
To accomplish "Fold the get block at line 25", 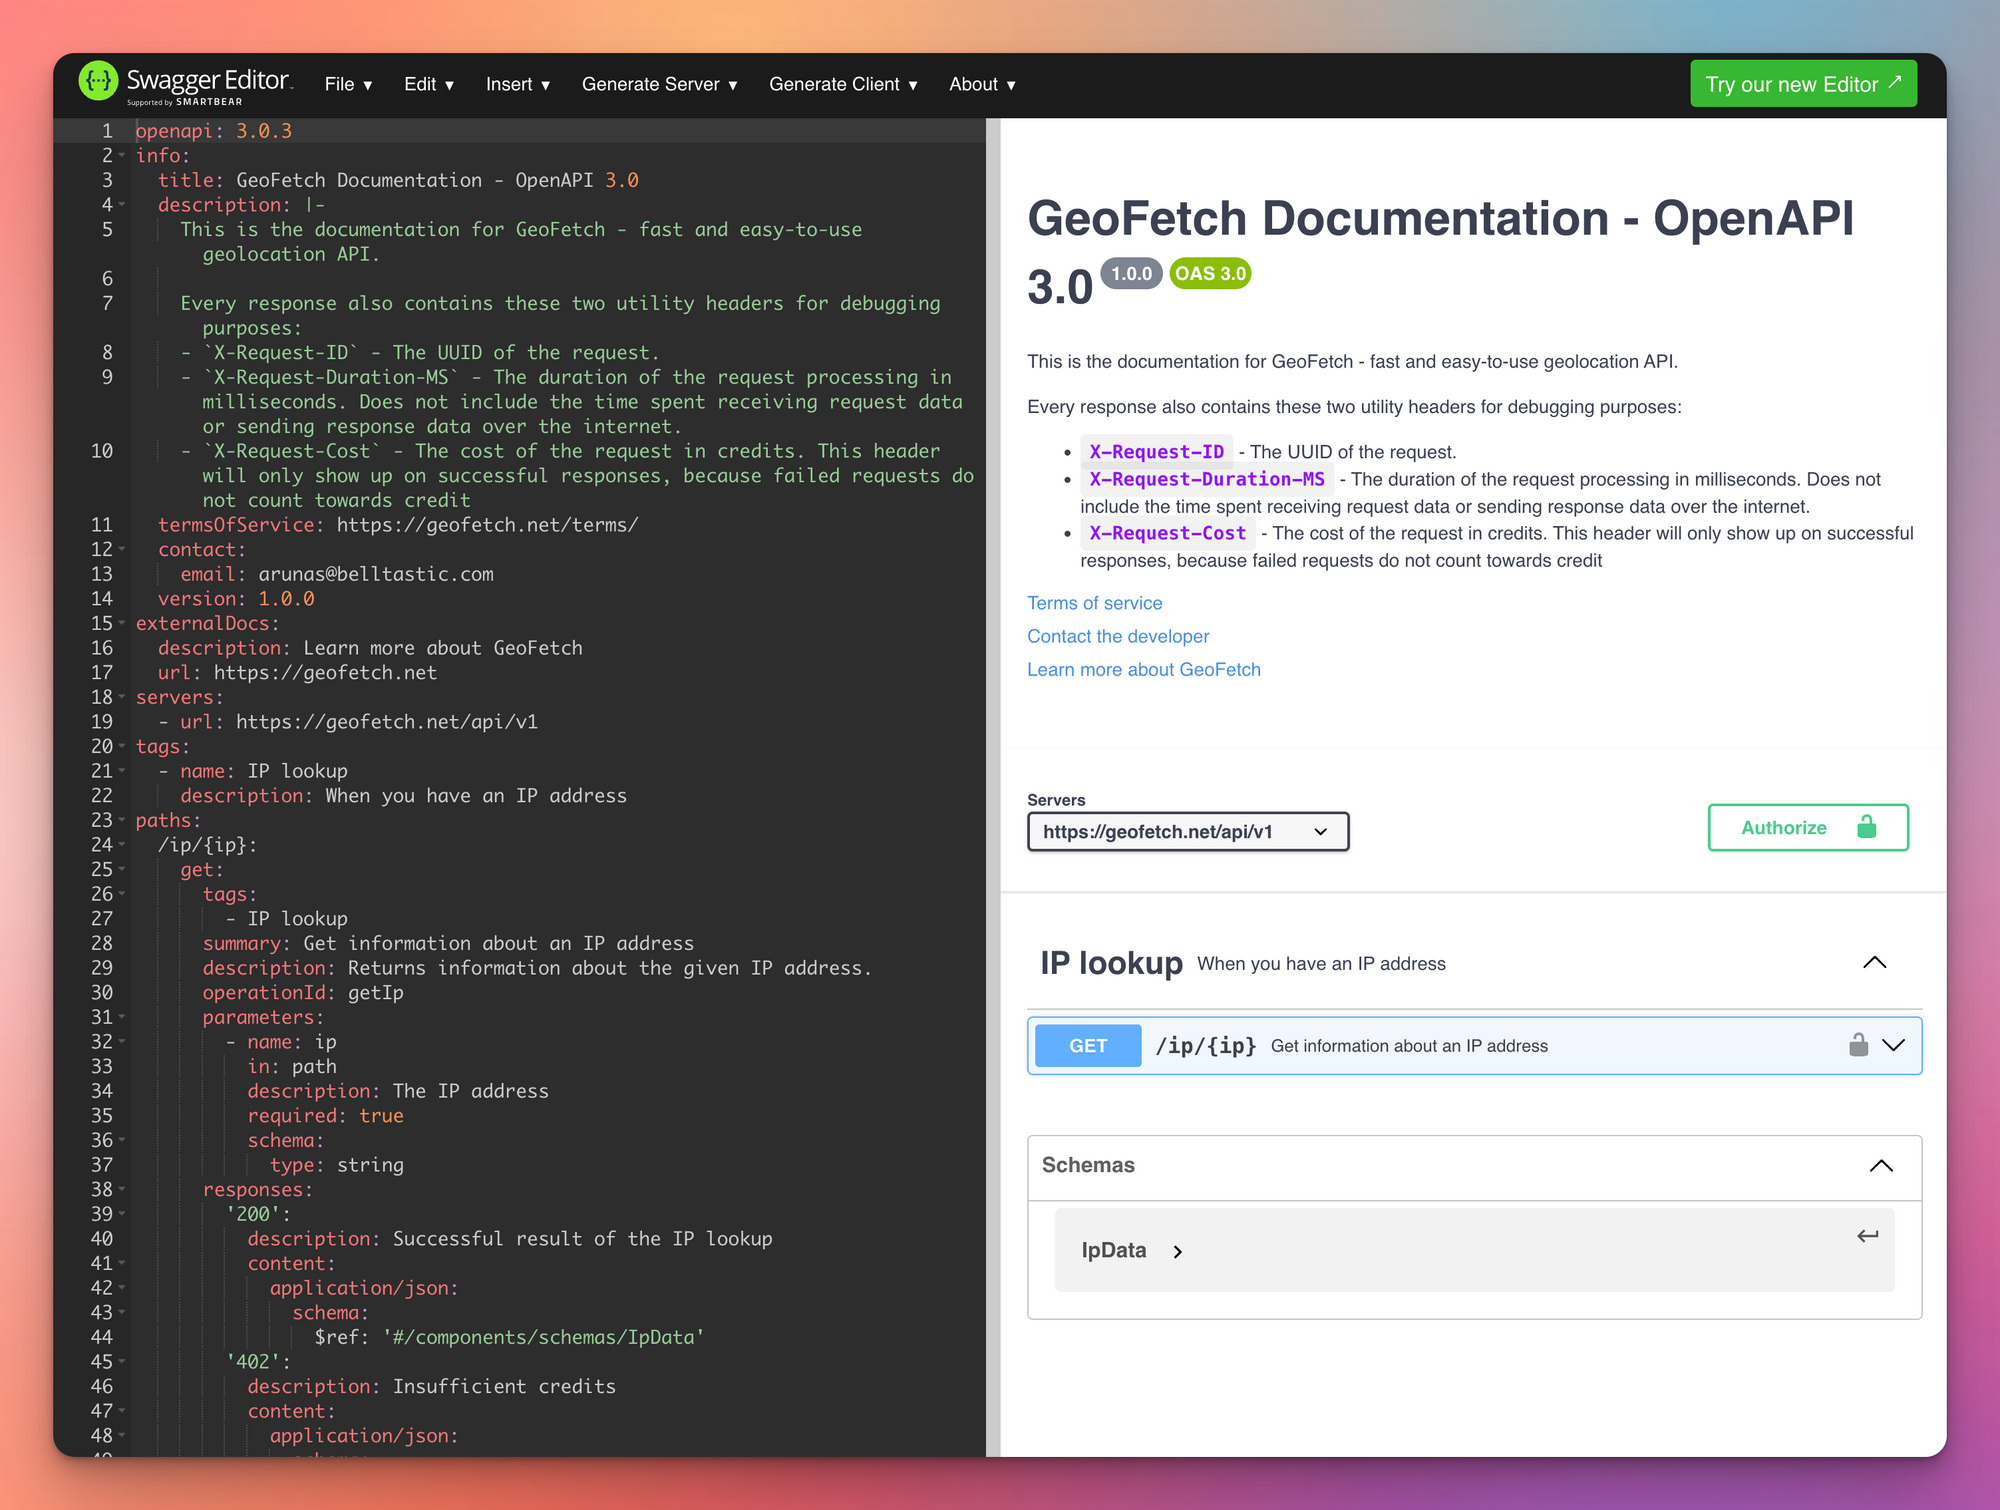I will (122, 870).
